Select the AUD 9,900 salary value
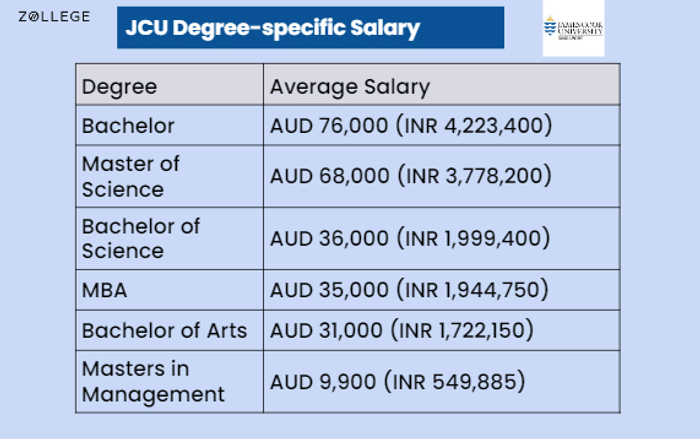Image resolution: width=700 pixels, height=439 pixels. click(x=323, y=382)
